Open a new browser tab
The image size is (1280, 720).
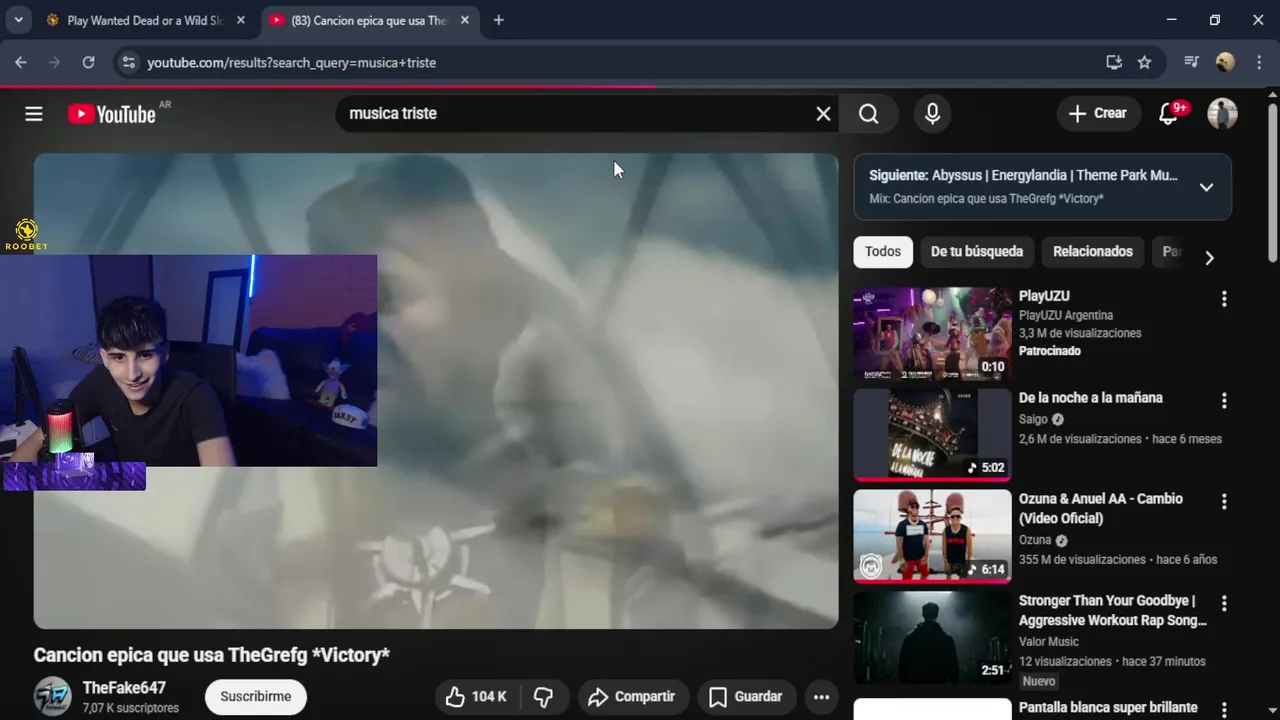point(498,20)
